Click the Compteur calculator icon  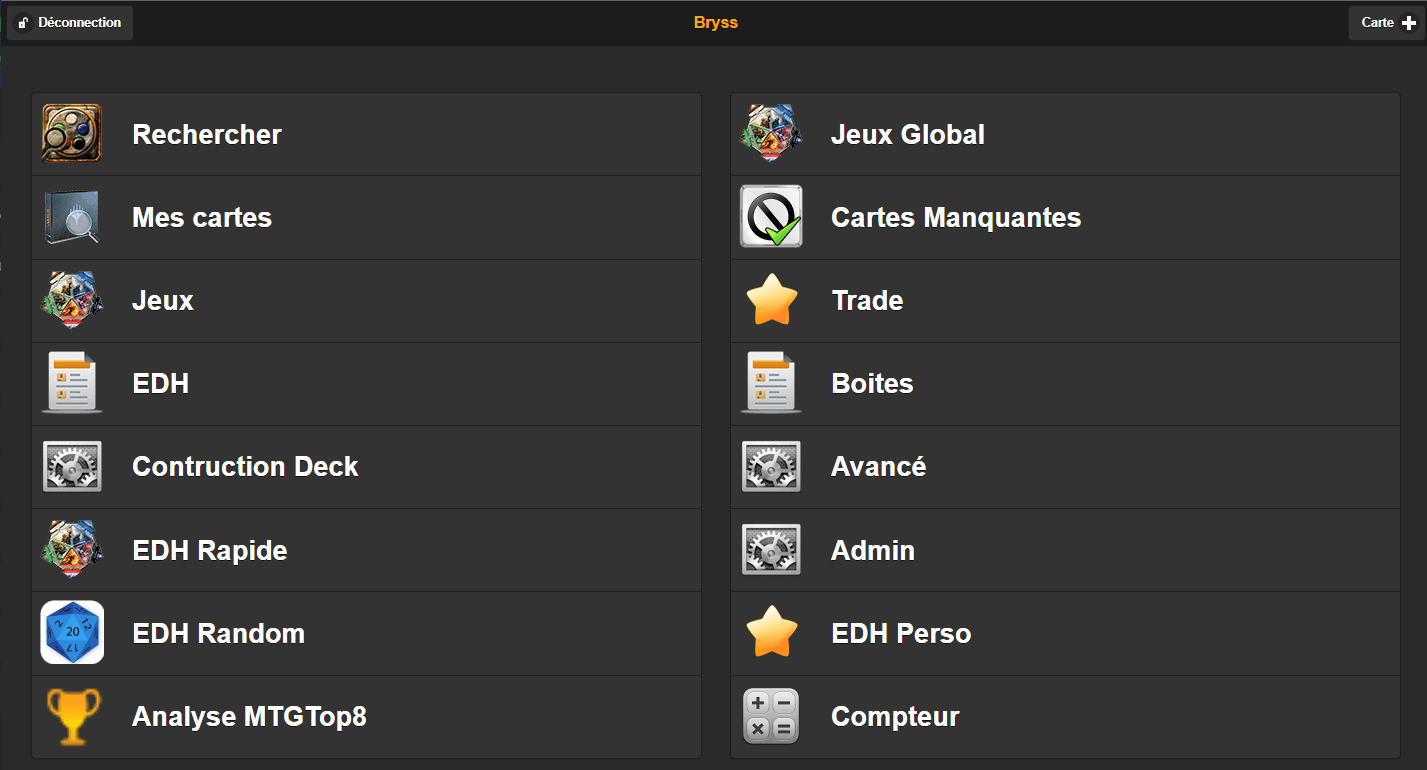coord(771,716)
